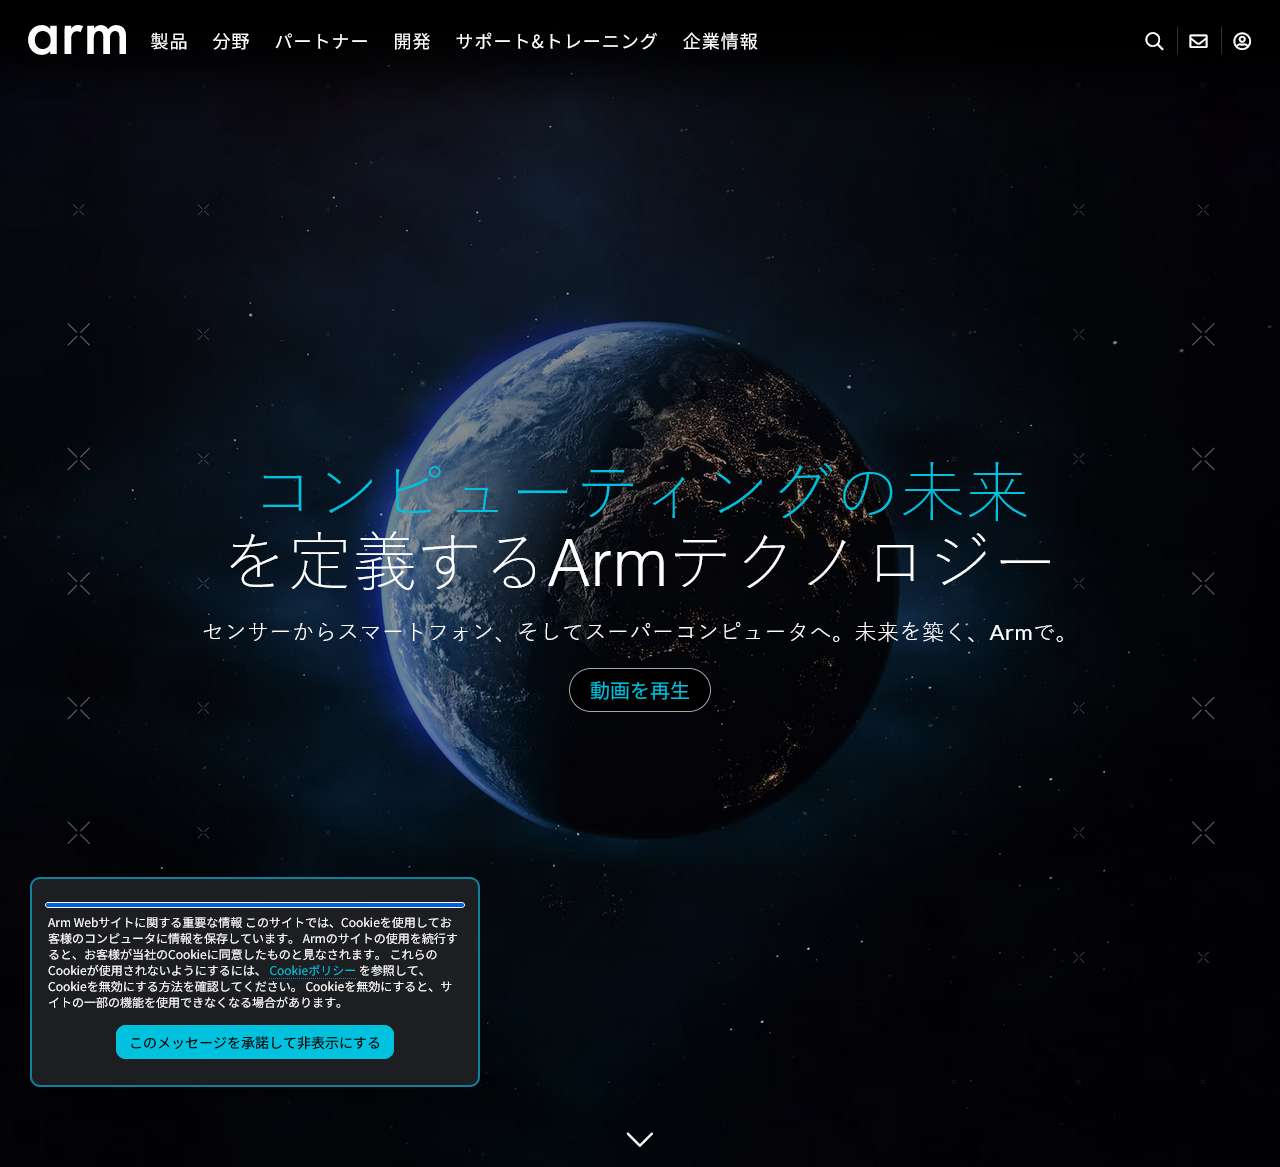Open the user account icon
The width and height of the screenshot is (1280, 1167).
[x=1242, y=41]
